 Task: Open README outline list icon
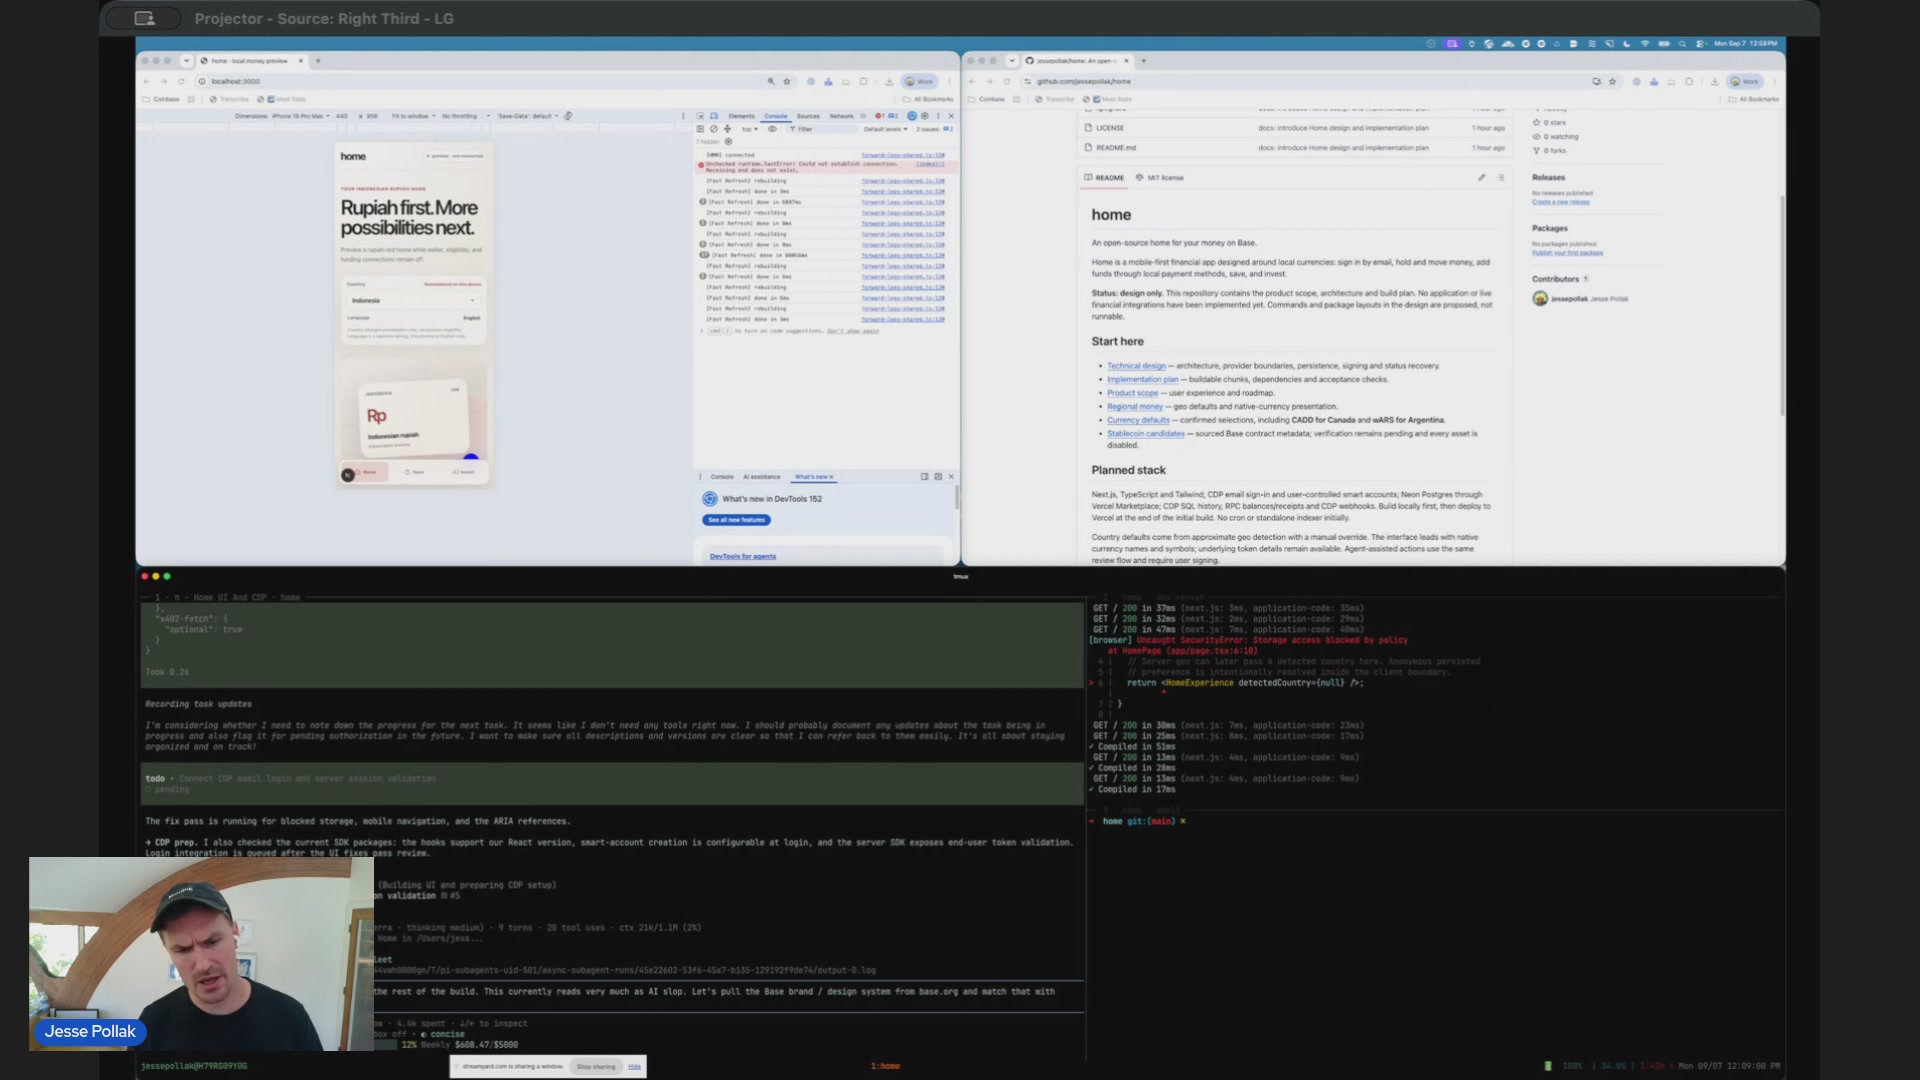pyautogui.click(x=1500, y=177)
